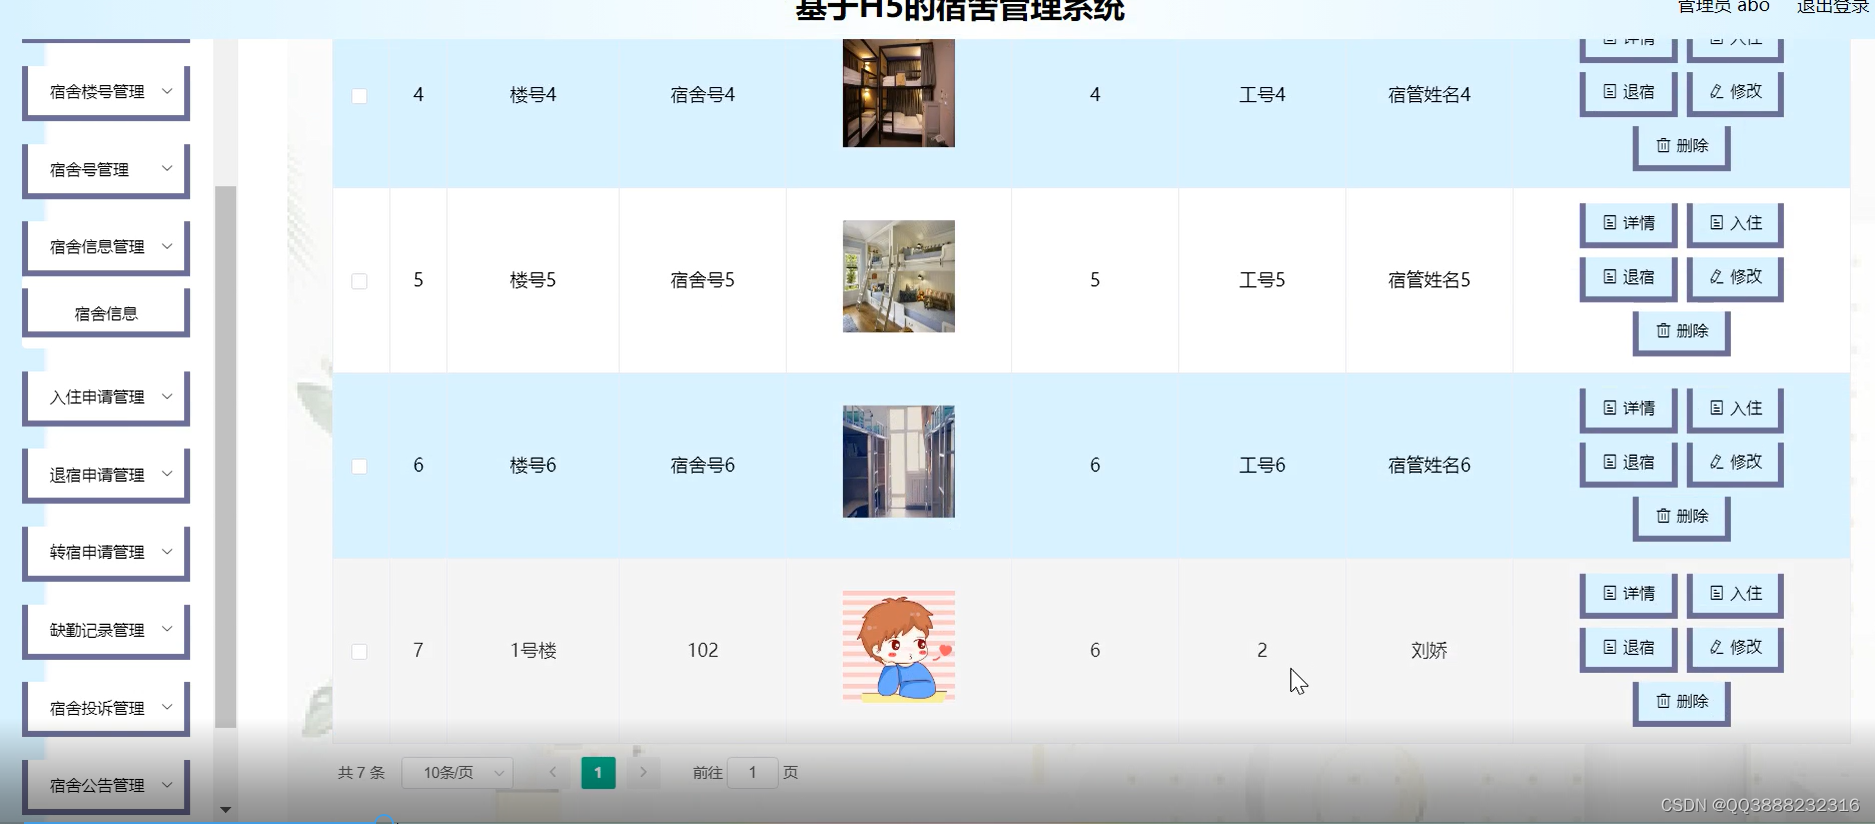Go to previous page arrow

(552, 772)
